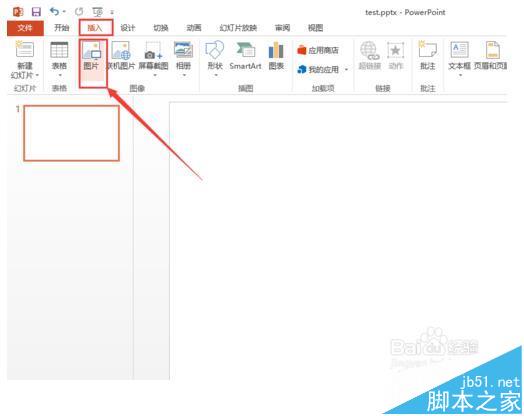Open the 应用商店 Store add-in
The height and width of the screenshot is (416, 524).
click(318, 50)
